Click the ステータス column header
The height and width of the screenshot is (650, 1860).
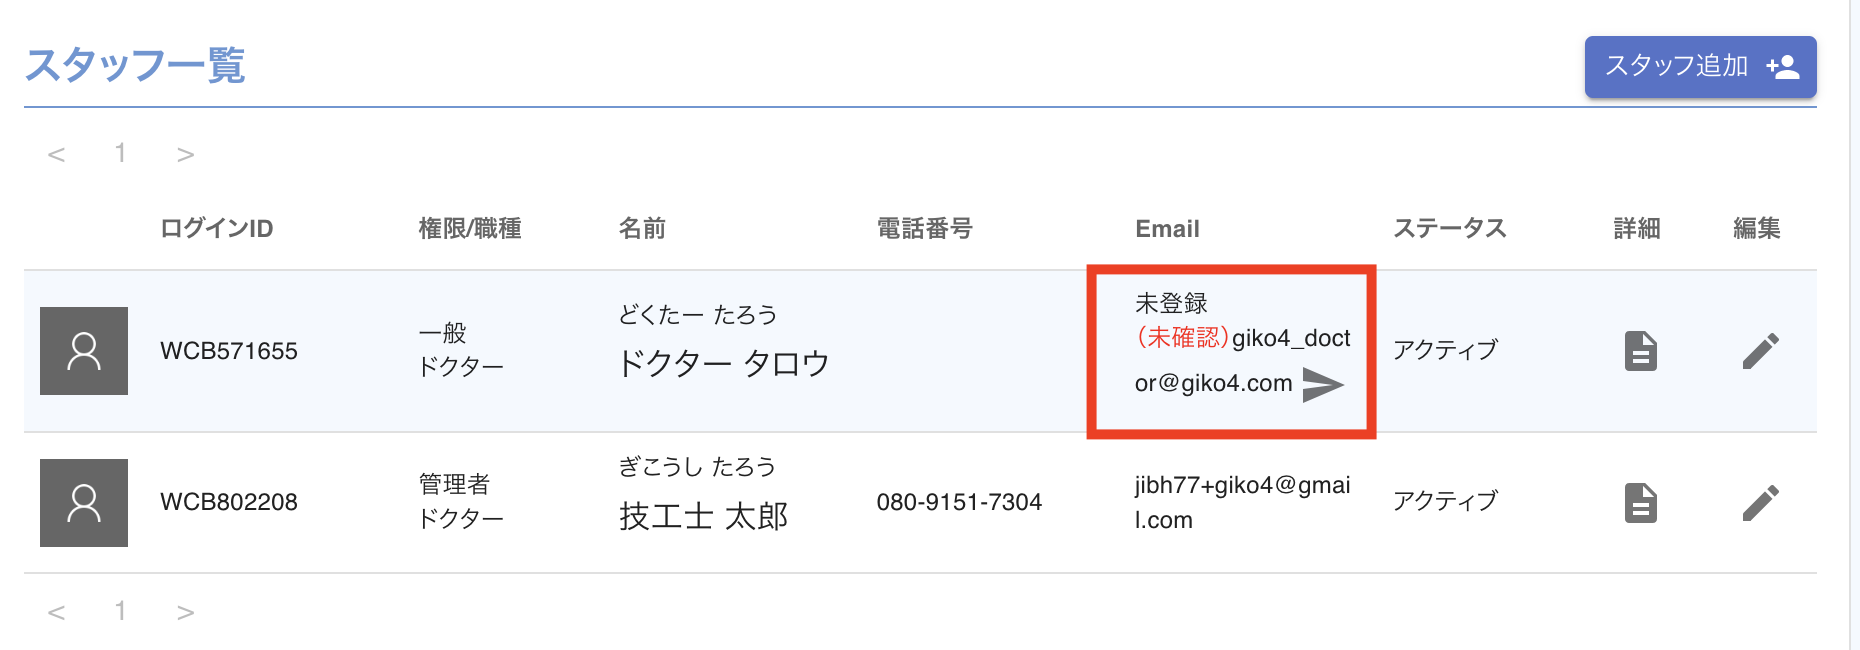1449,229
